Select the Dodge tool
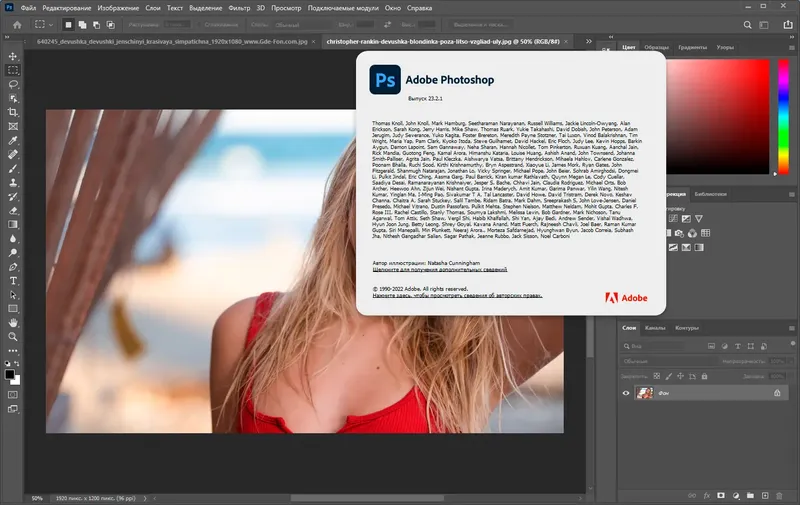Viewport: 800px width, 505px height. pyautogui.click(x=13, y=253)
